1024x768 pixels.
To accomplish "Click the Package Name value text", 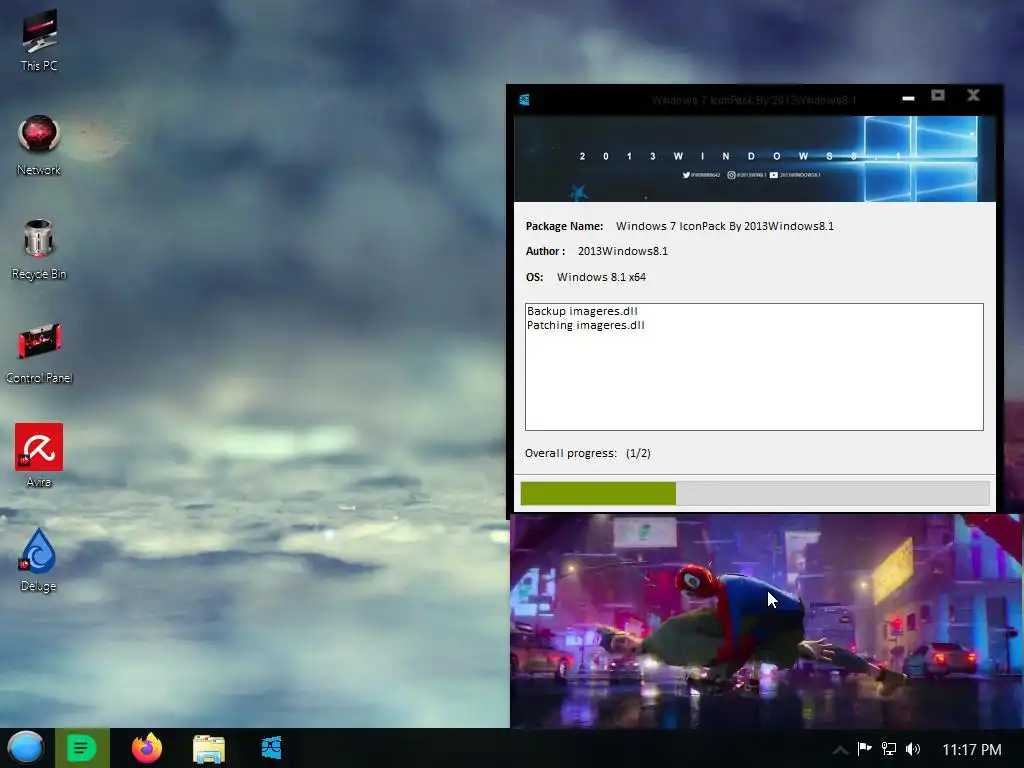I will 725,226.
